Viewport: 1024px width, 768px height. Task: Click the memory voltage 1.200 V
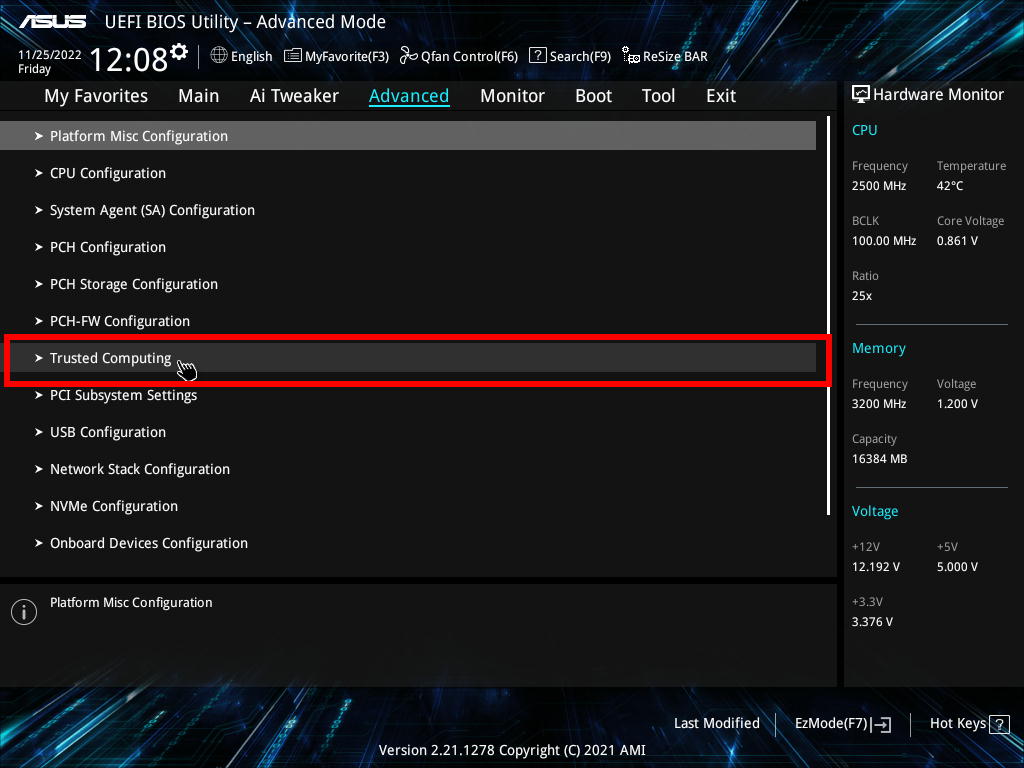tap(957, 404)
